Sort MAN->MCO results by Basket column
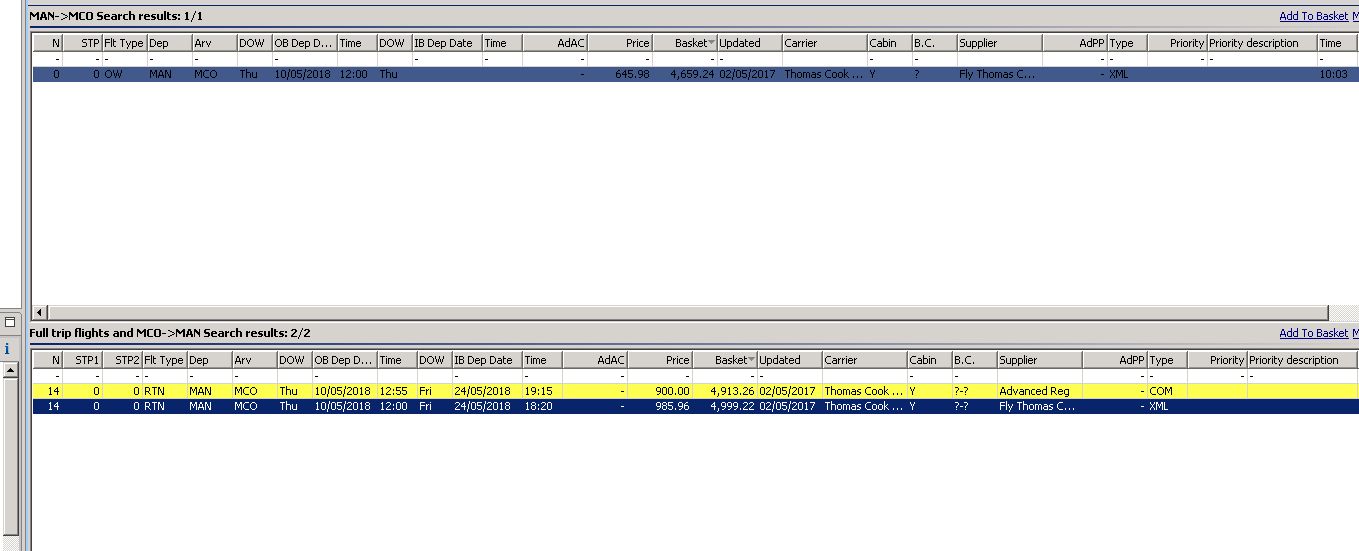Viewport: 1359px width, 551px height. pos(686,43)
